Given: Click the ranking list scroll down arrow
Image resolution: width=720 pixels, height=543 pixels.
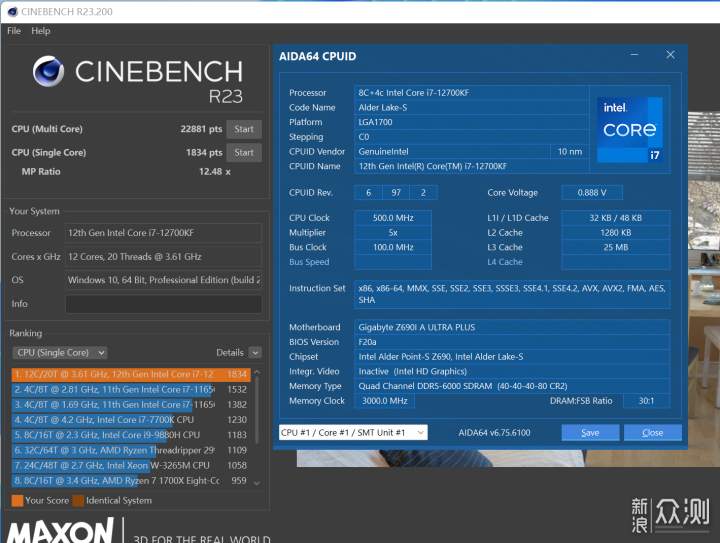Looking at the screenshot, I should (257, 483).
